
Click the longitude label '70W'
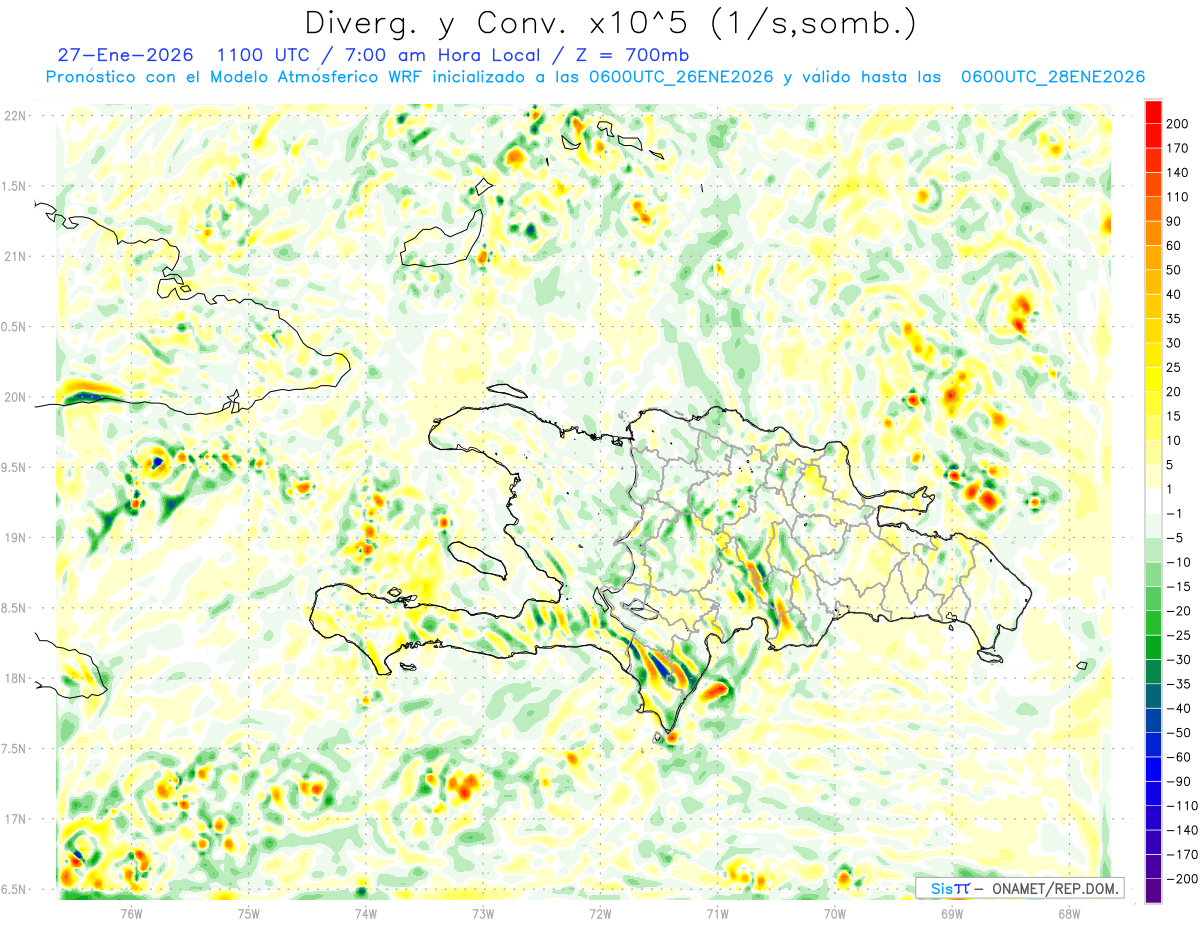[834, 913]
